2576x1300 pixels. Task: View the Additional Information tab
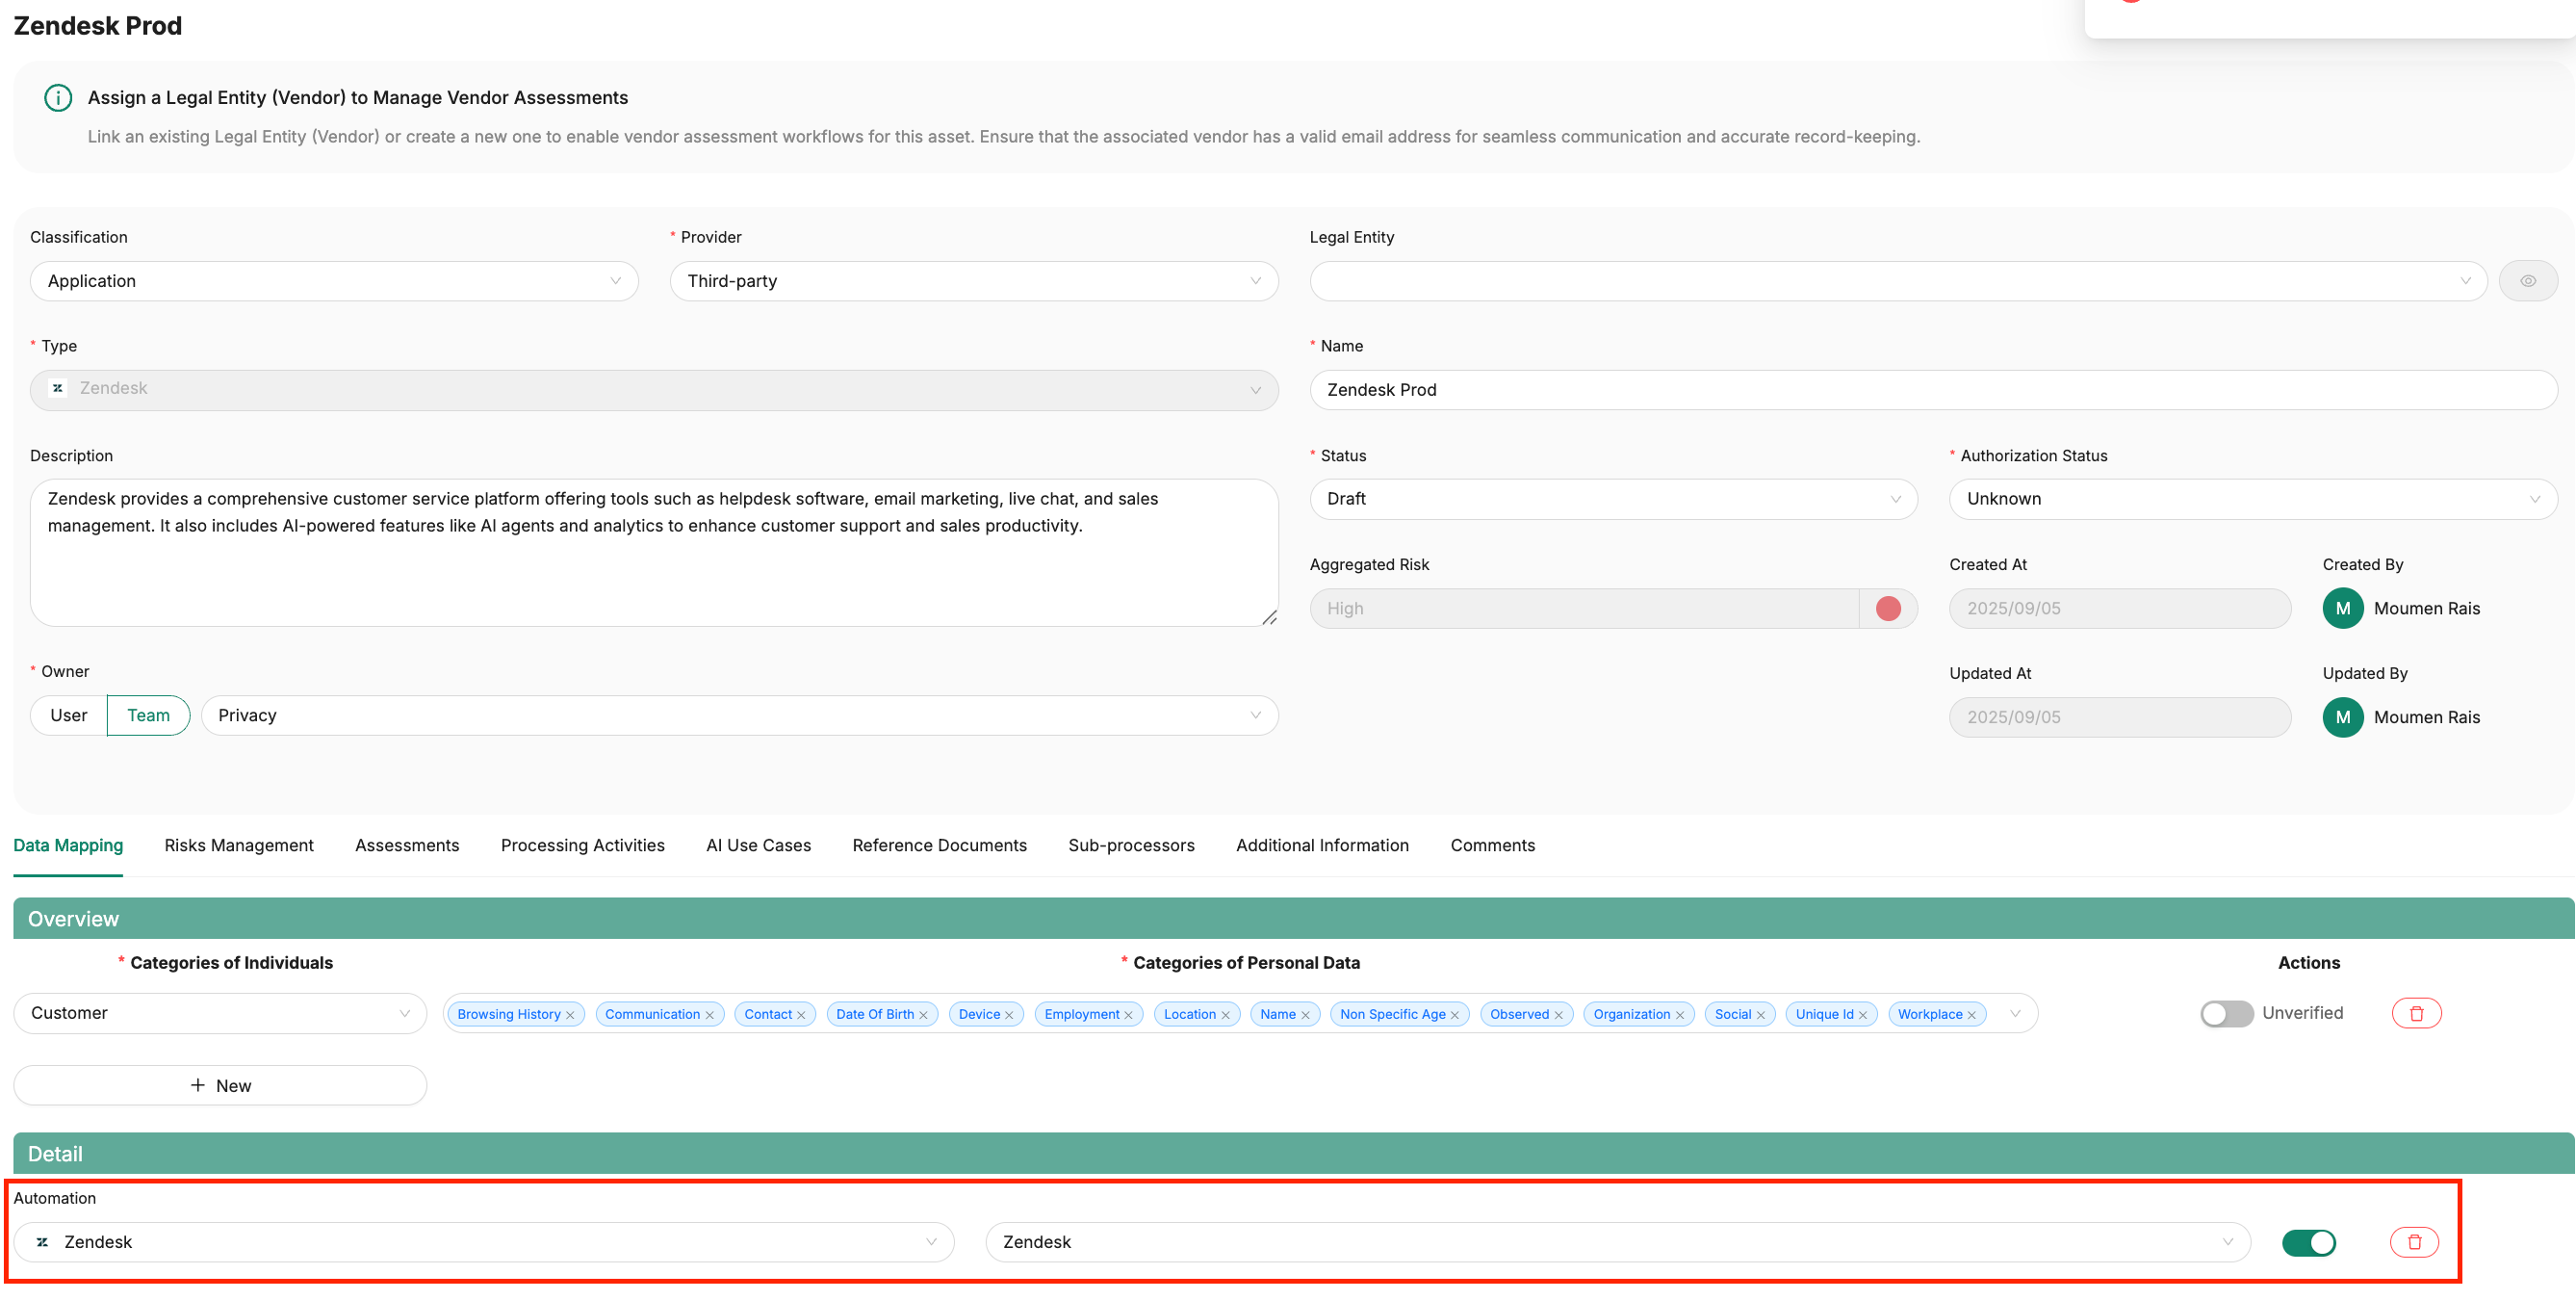pyautogui.click(x=1322, y=846)
